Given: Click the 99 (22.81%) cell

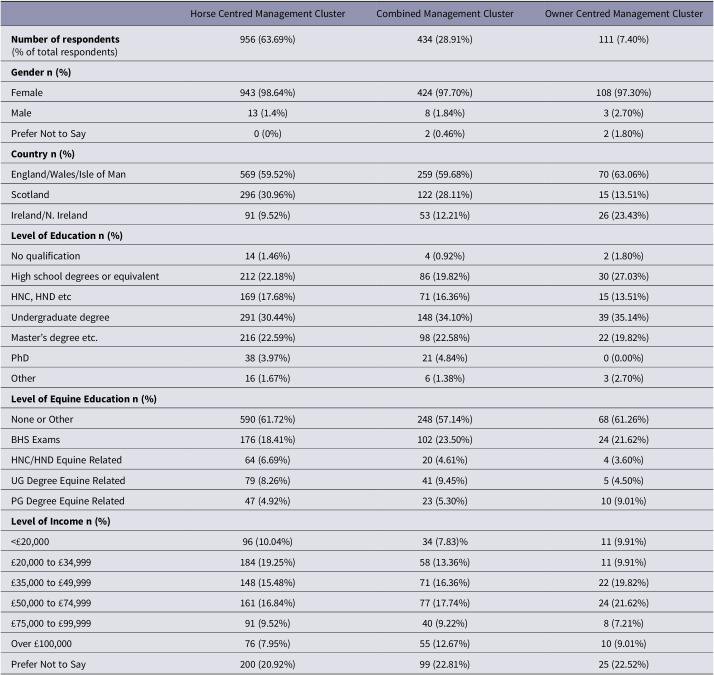Looking at the screenshot, I should [444, 664].
